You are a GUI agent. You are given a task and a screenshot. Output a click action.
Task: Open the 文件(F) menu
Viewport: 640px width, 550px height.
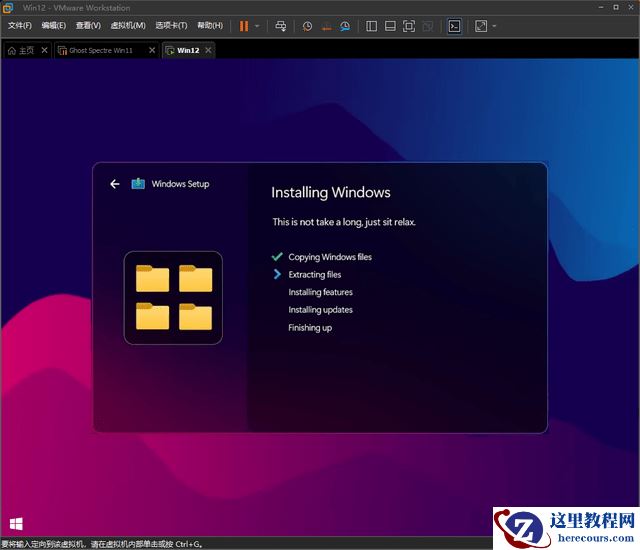[x=20, y=26]
